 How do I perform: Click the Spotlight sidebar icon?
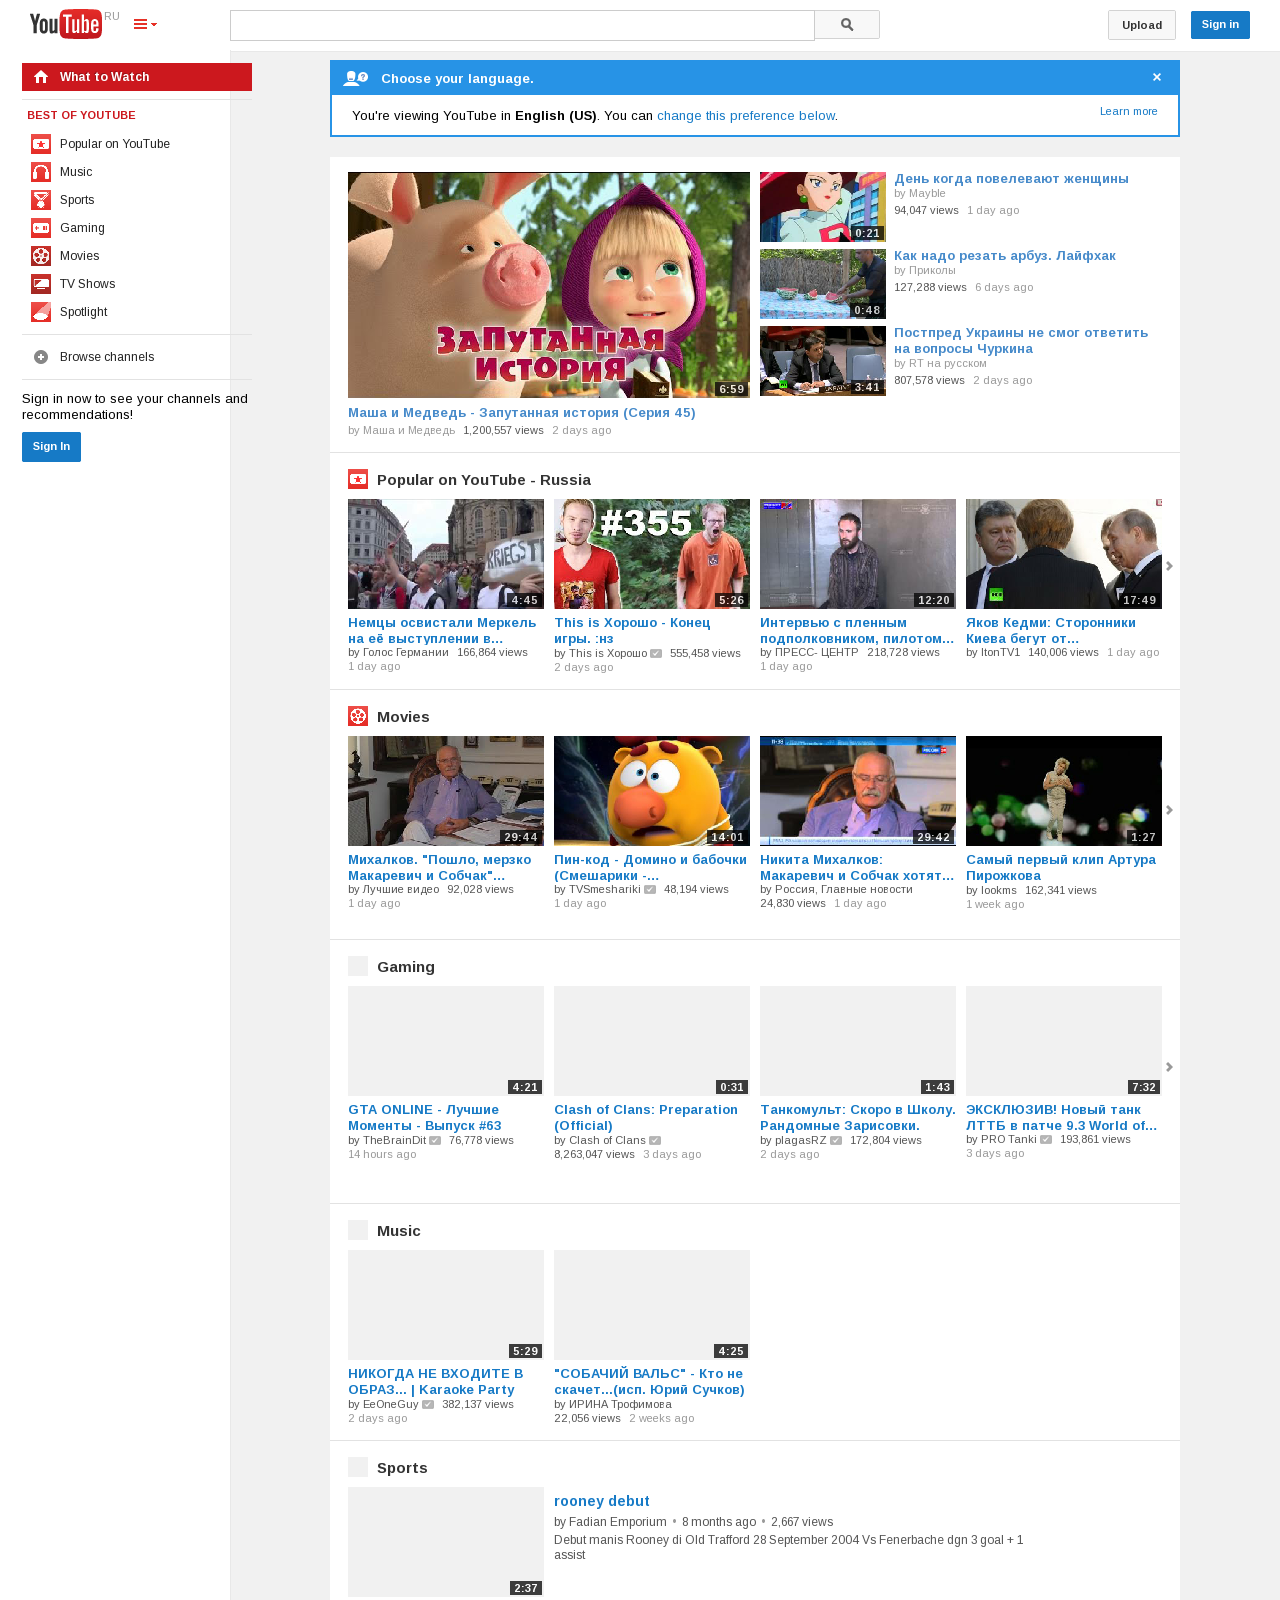pyautogui.click(x=41, y=312)
